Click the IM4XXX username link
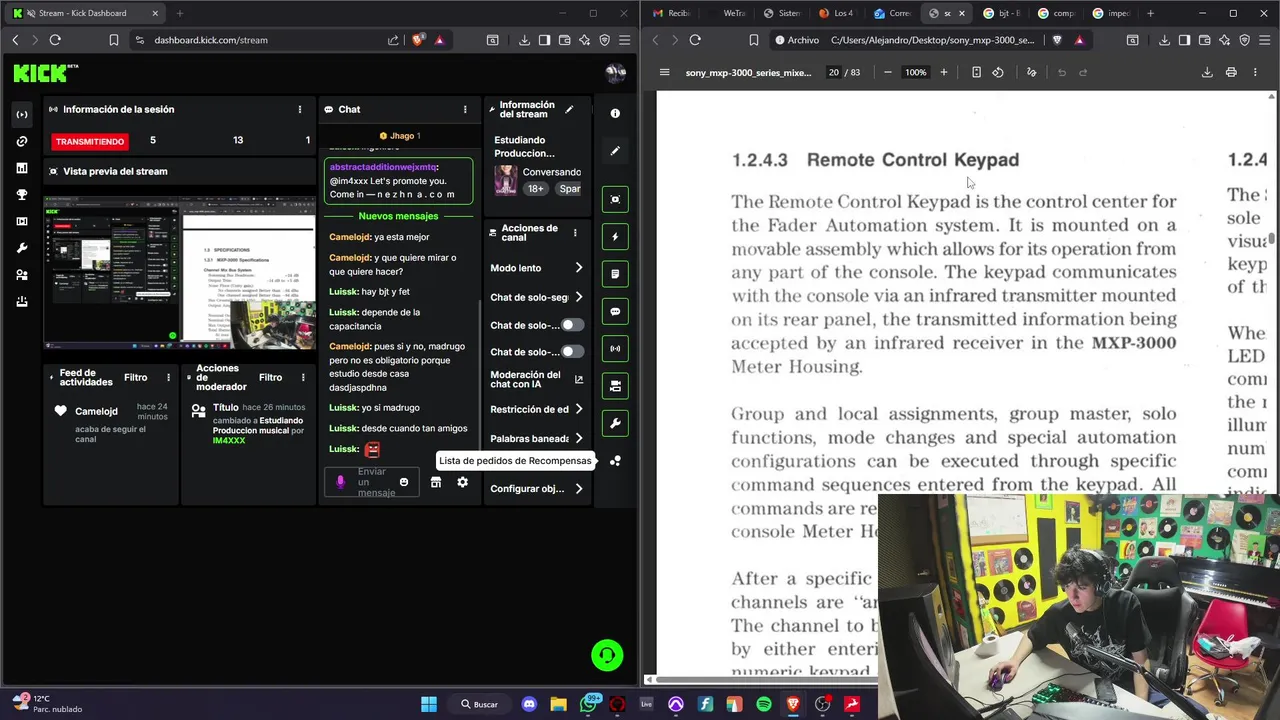Viewport: 1280px width, 720px height. [229, 441]
